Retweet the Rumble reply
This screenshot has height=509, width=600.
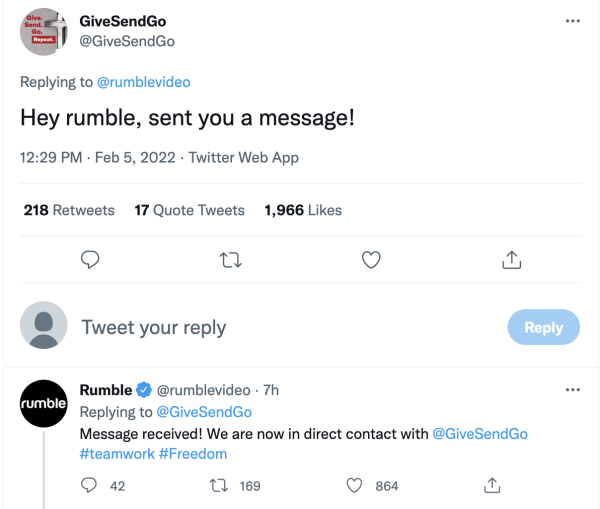(x=216, y=486)
